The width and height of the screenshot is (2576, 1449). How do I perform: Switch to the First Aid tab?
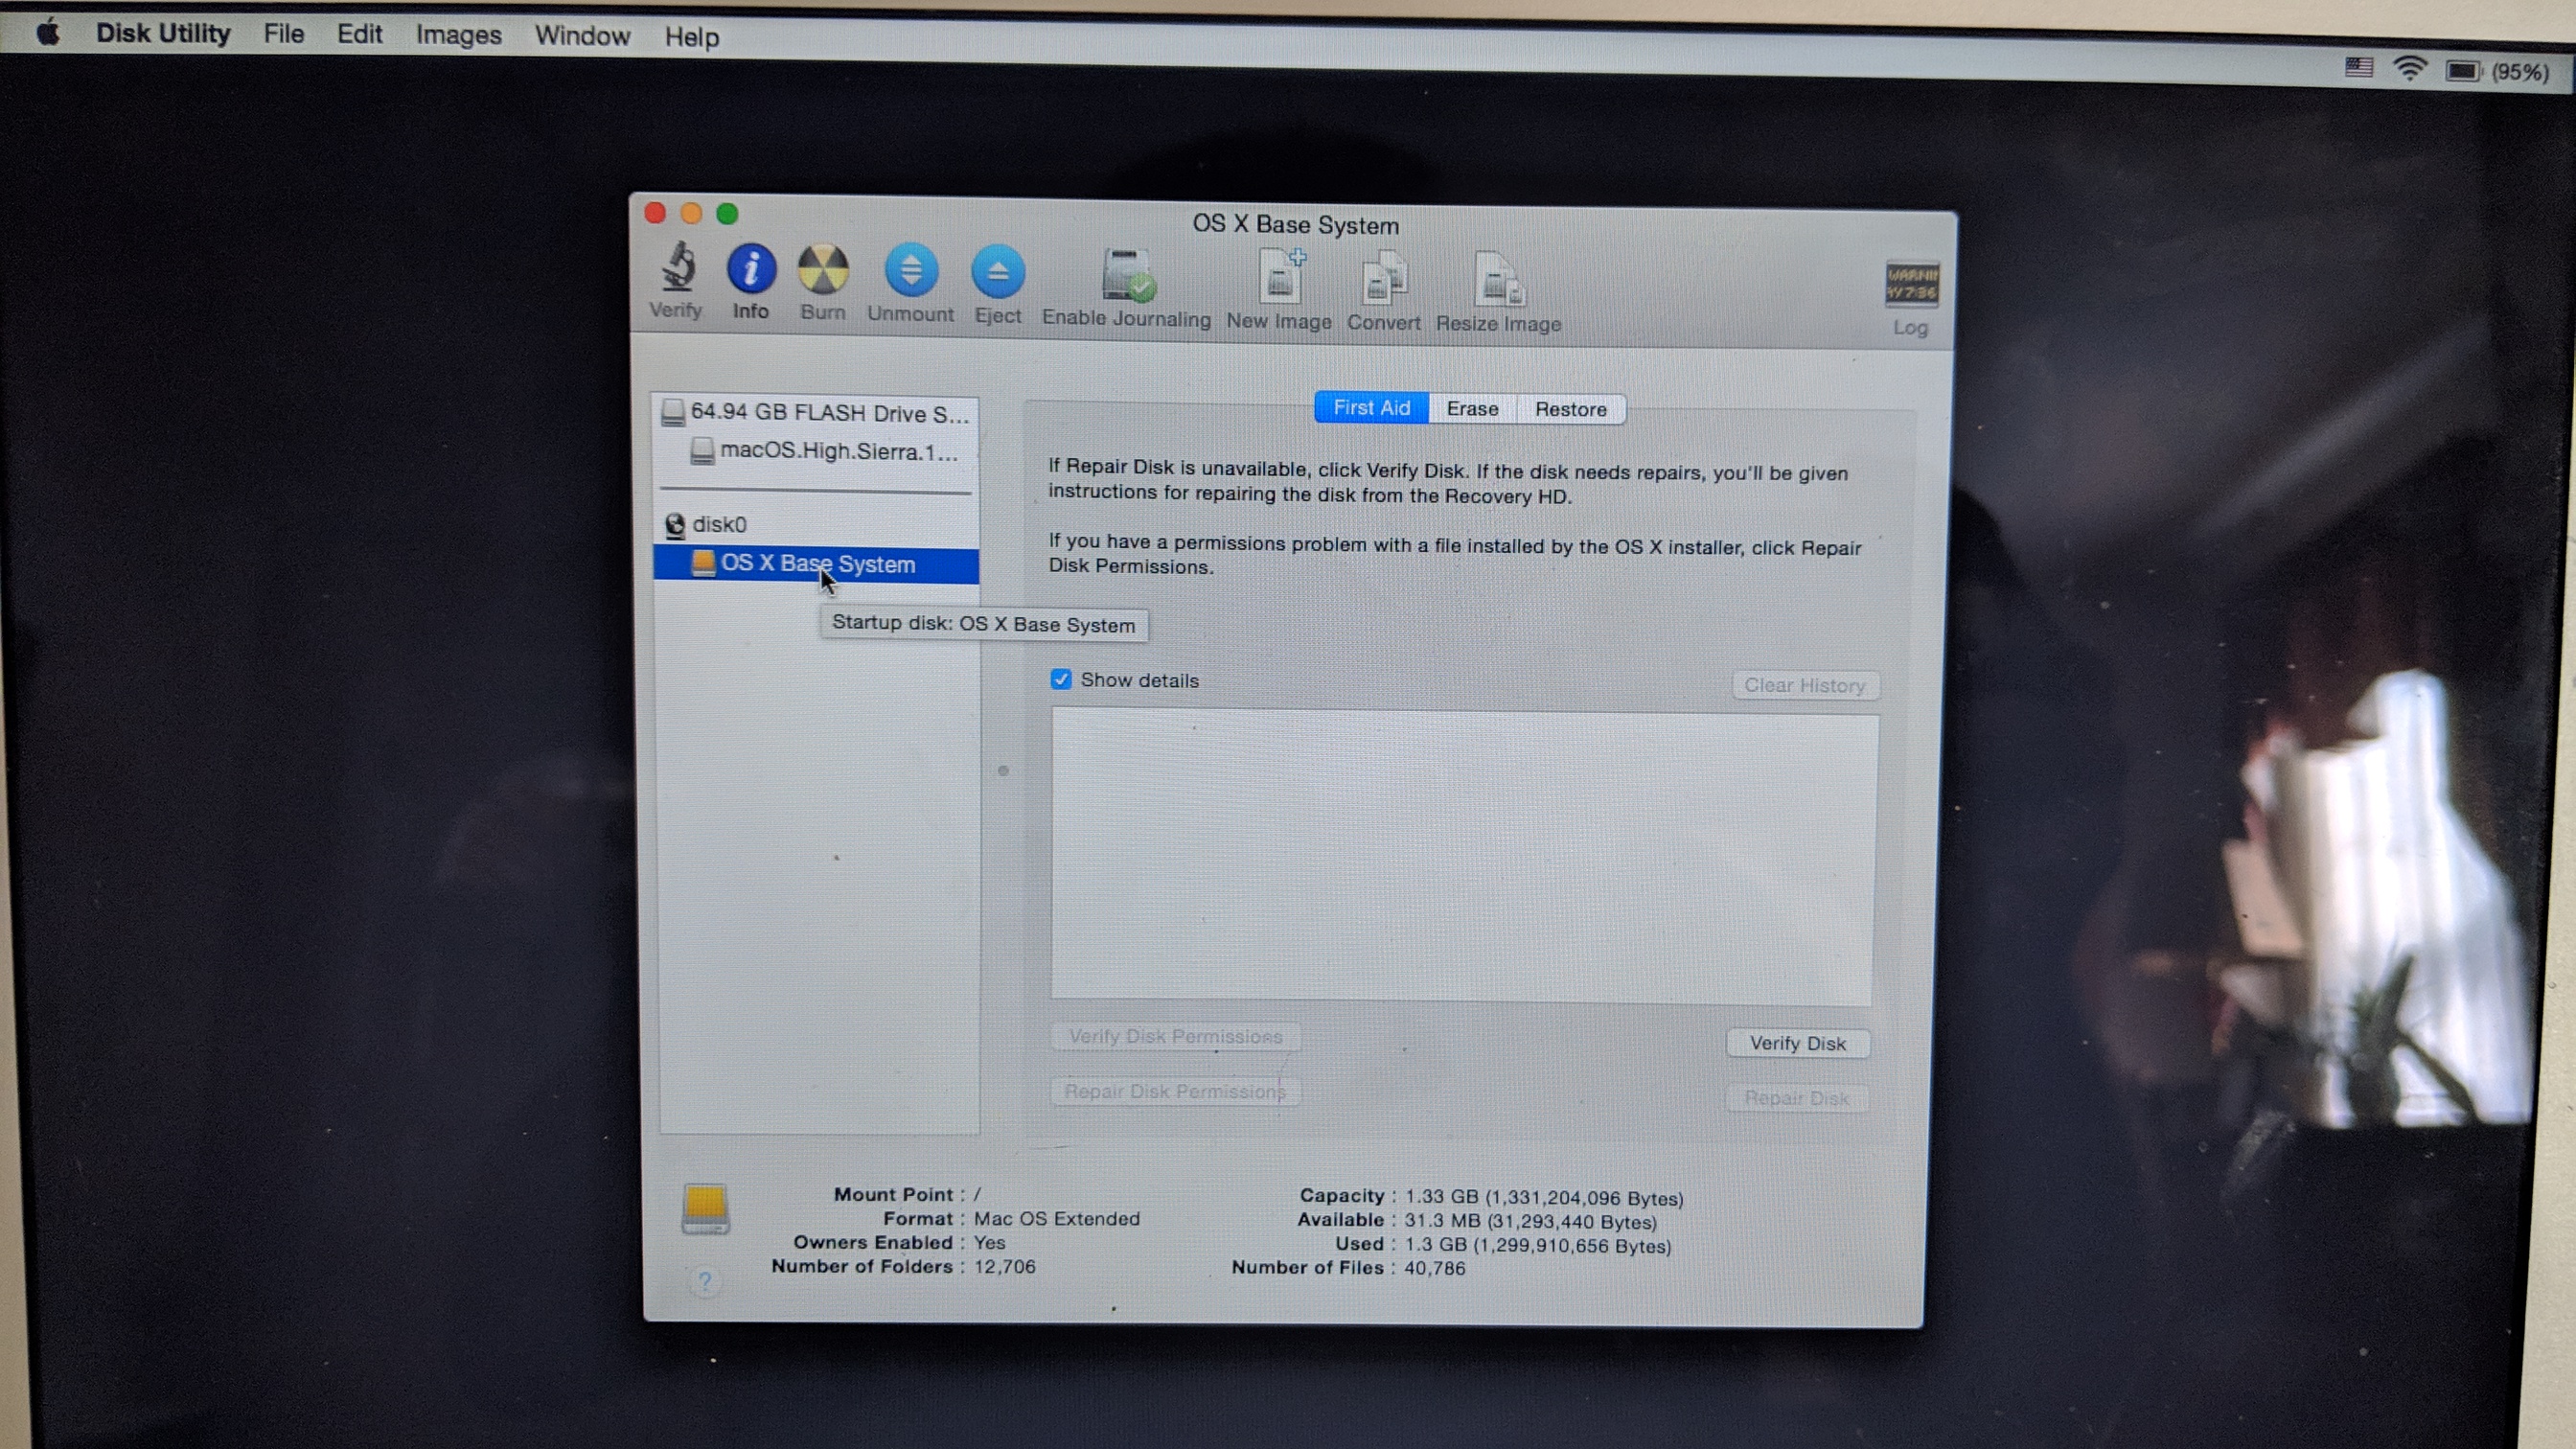(x=1372, y=408)
